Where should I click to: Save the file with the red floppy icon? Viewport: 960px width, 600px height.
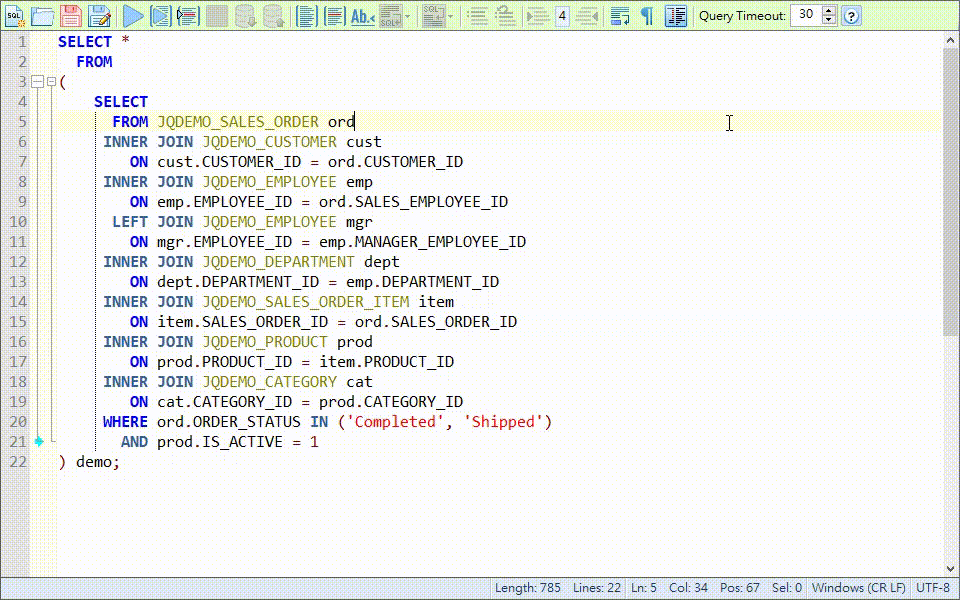[71, 16]
